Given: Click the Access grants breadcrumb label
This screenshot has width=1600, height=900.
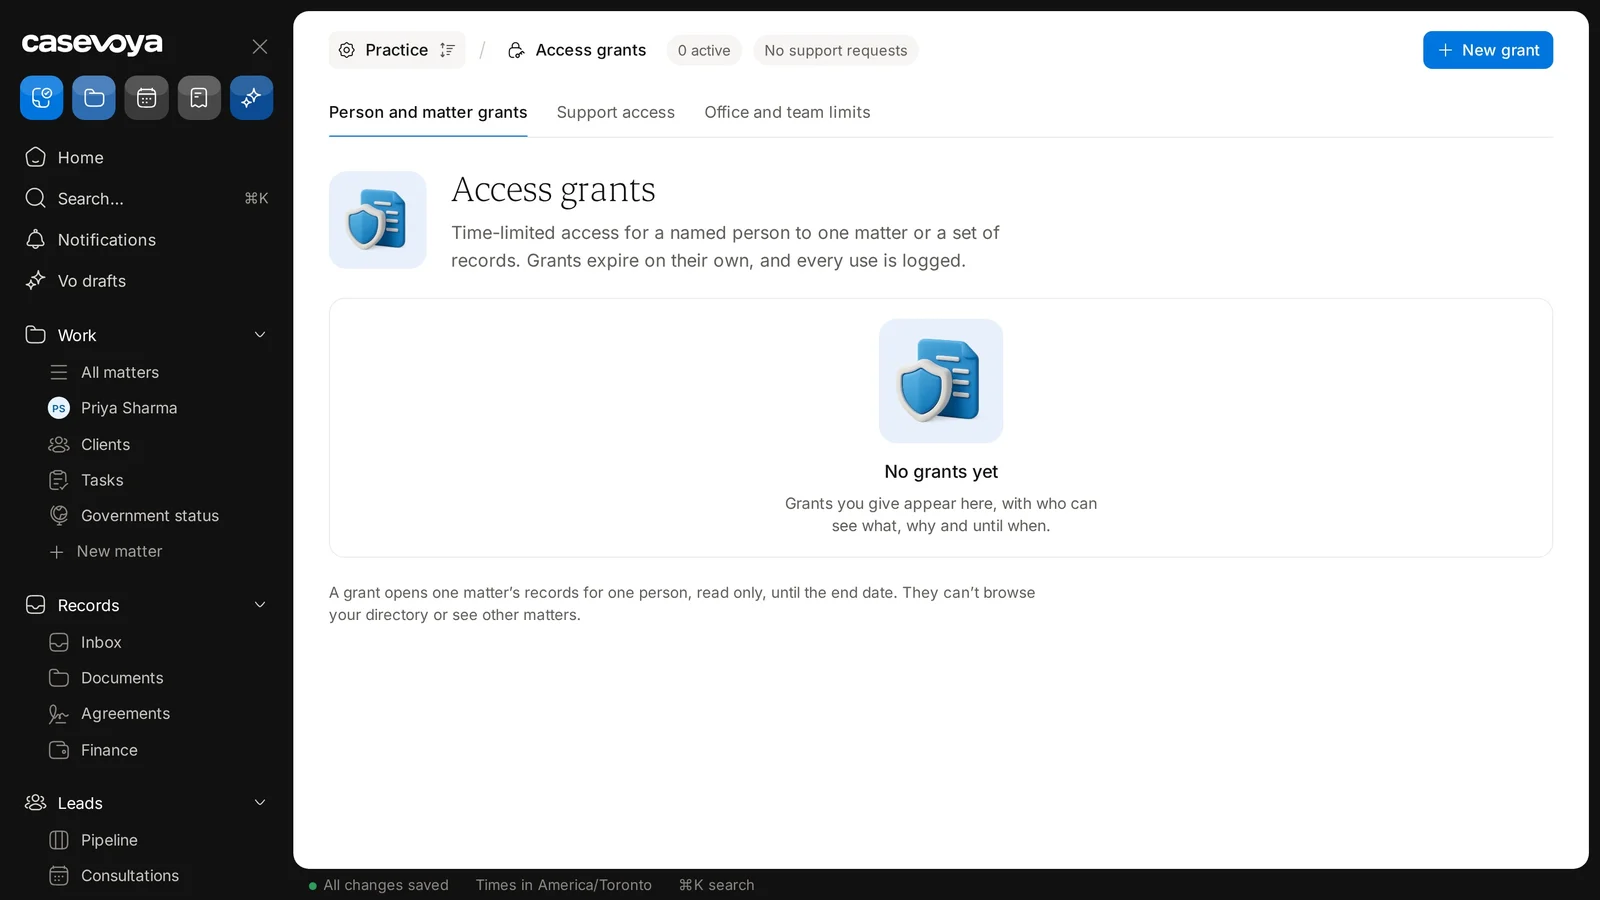Looking at the screenshot, I should (x=591, y=50).
